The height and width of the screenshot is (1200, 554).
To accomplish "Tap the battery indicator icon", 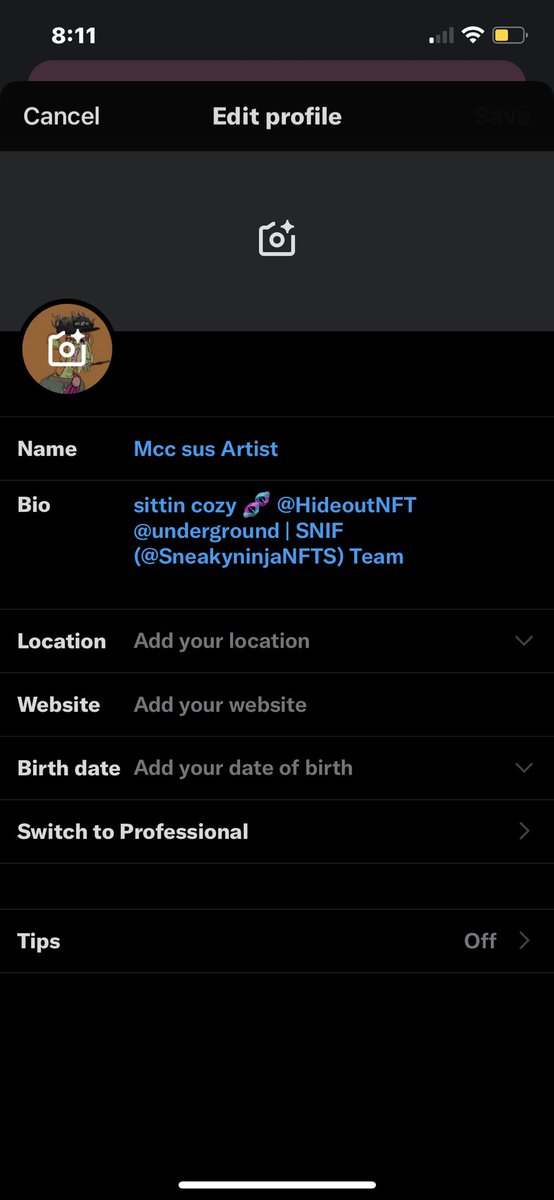I will pyautogui.click(x=509, y=36).
